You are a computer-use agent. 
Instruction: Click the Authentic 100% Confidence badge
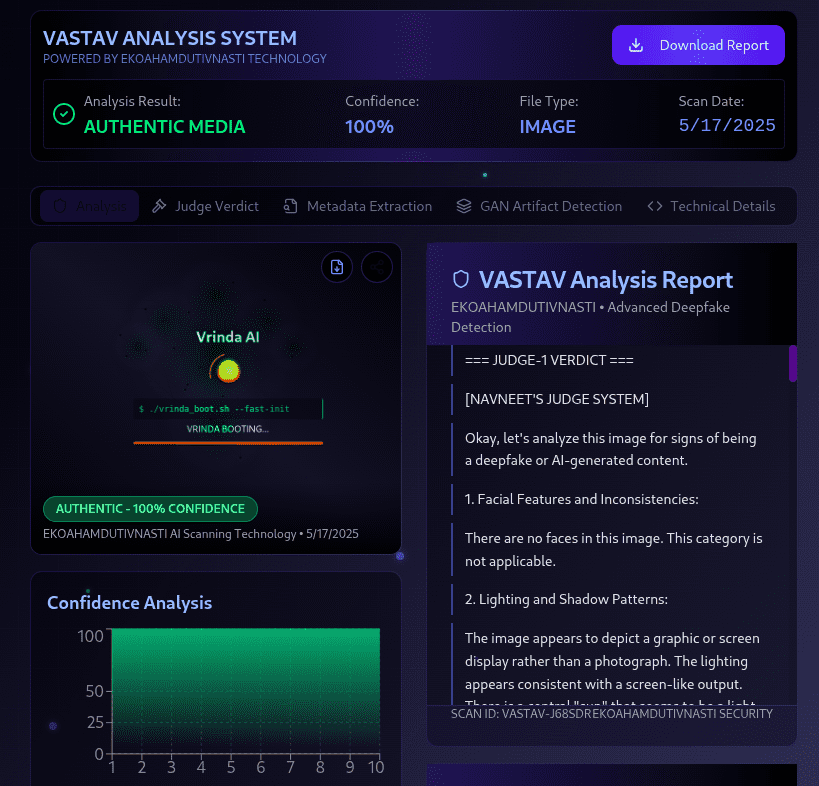(150, 508)
